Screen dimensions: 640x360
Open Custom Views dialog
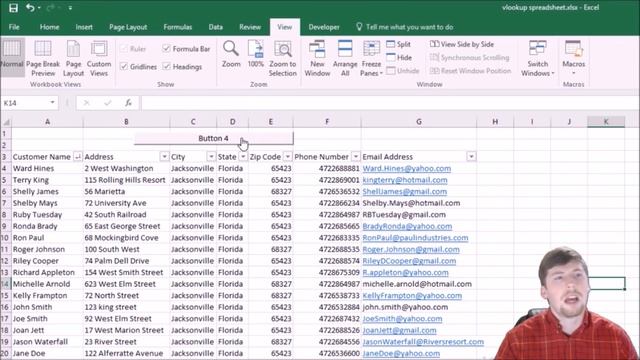point(99,58)
